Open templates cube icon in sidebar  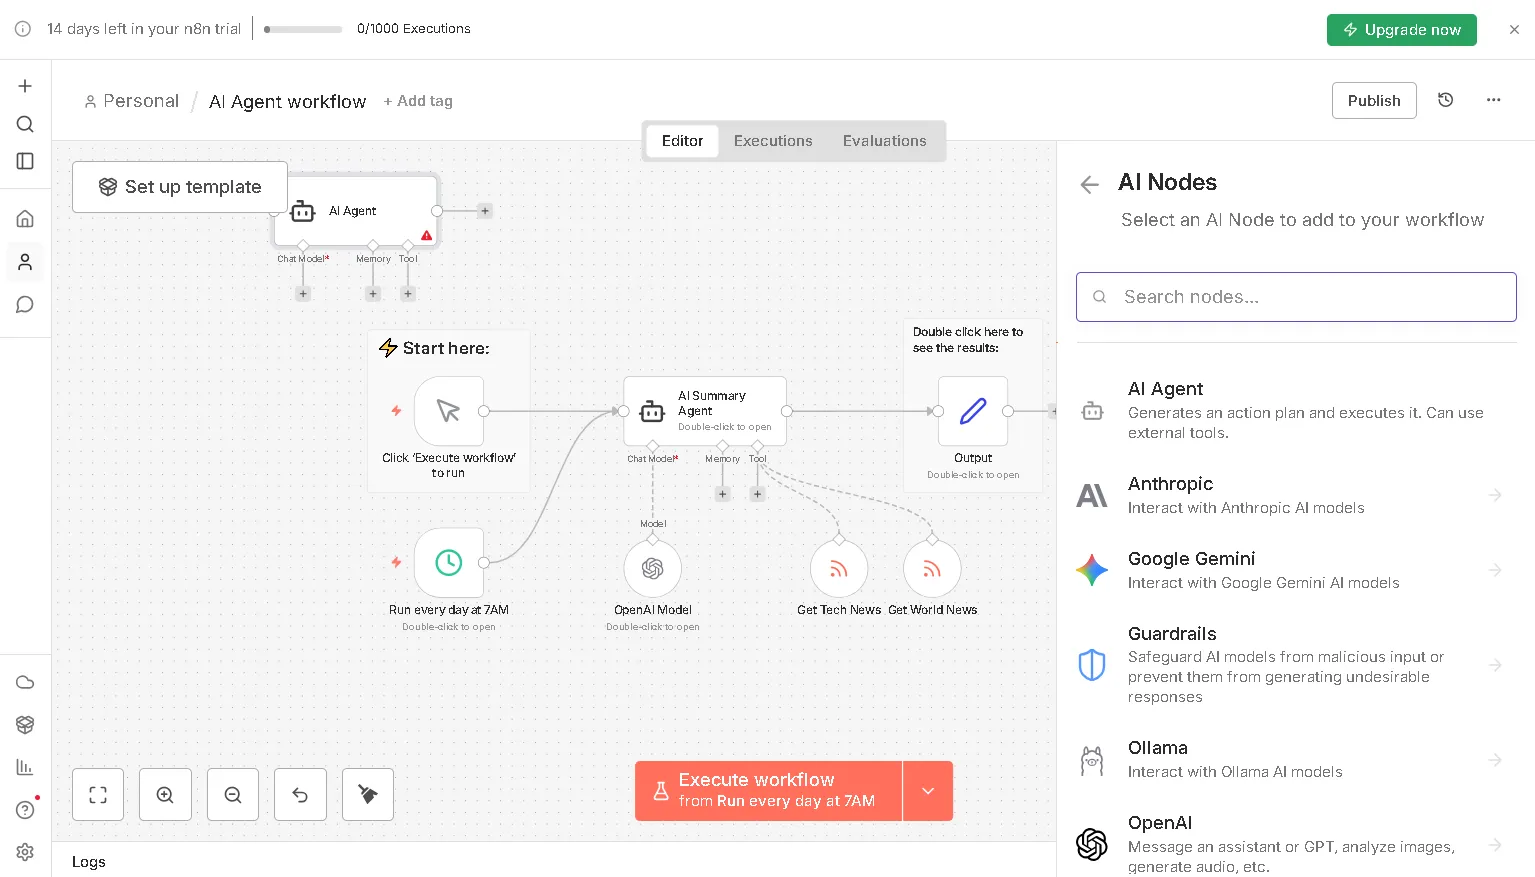[x=25, y=724]
